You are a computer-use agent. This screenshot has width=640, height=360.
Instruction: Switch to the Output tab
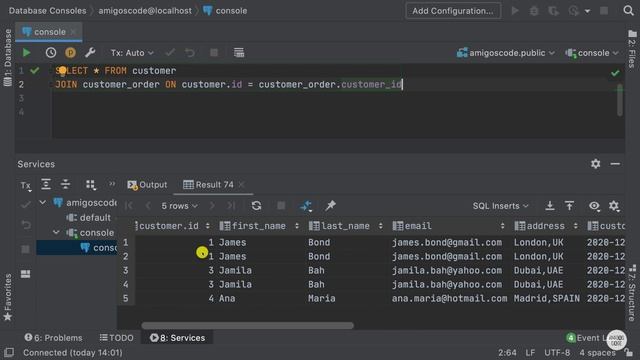point(147,185)
